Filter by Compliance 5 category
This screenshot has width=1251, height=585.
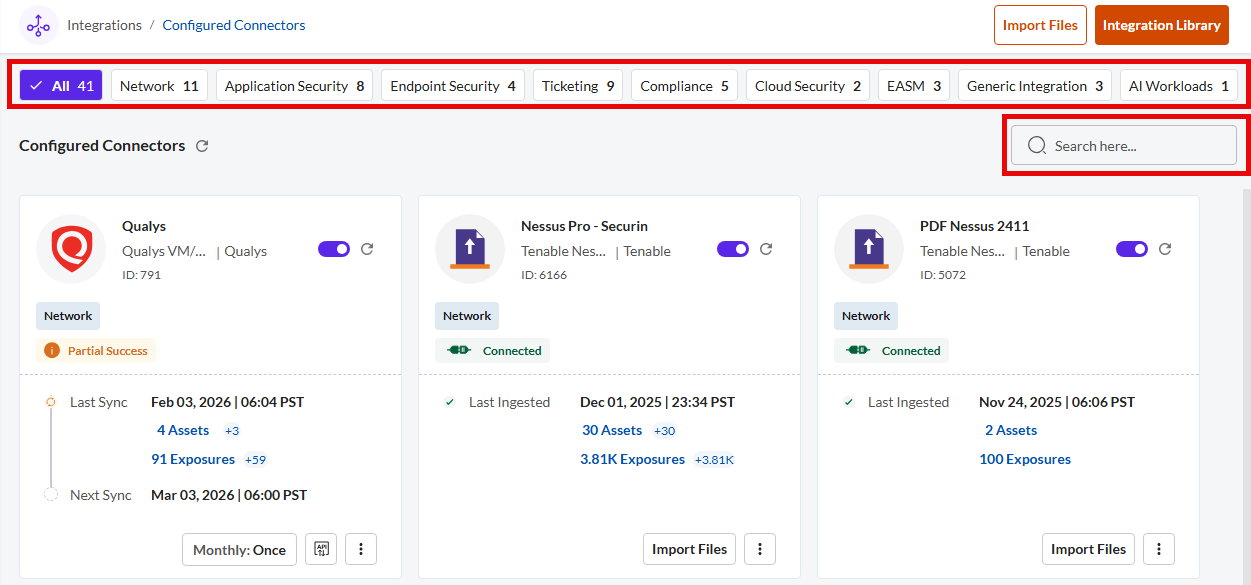tap(685, 86)
